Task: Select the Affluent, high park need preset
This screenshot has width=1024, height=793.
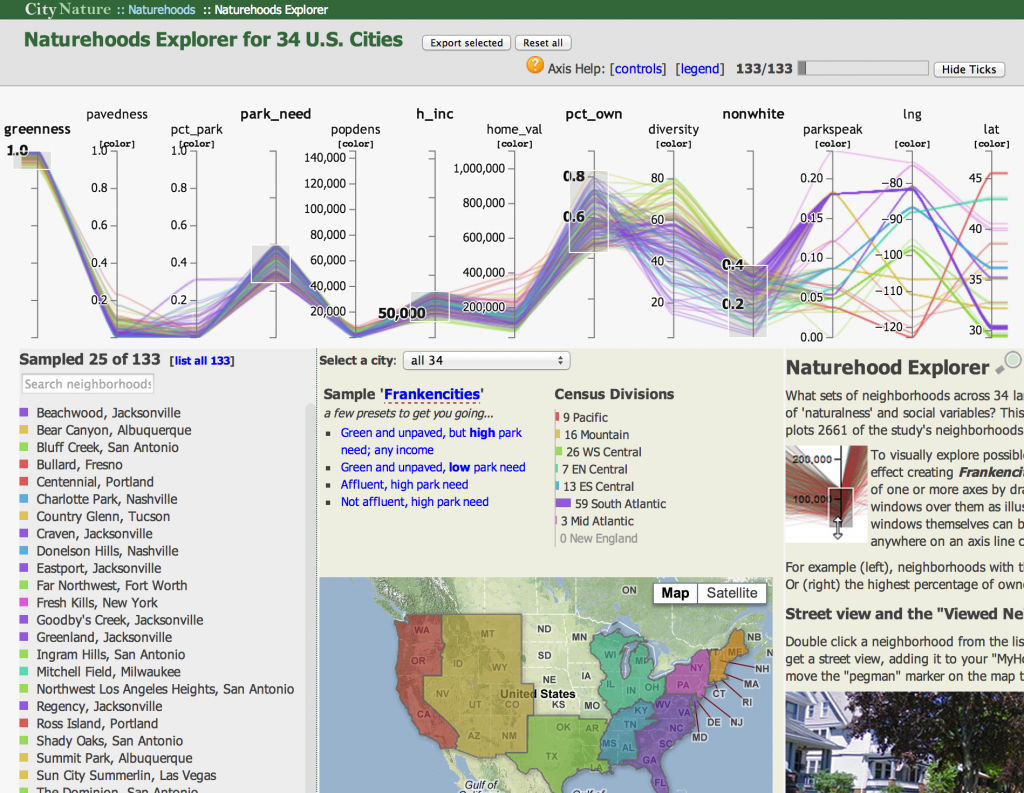Action: tap(404, 485)
